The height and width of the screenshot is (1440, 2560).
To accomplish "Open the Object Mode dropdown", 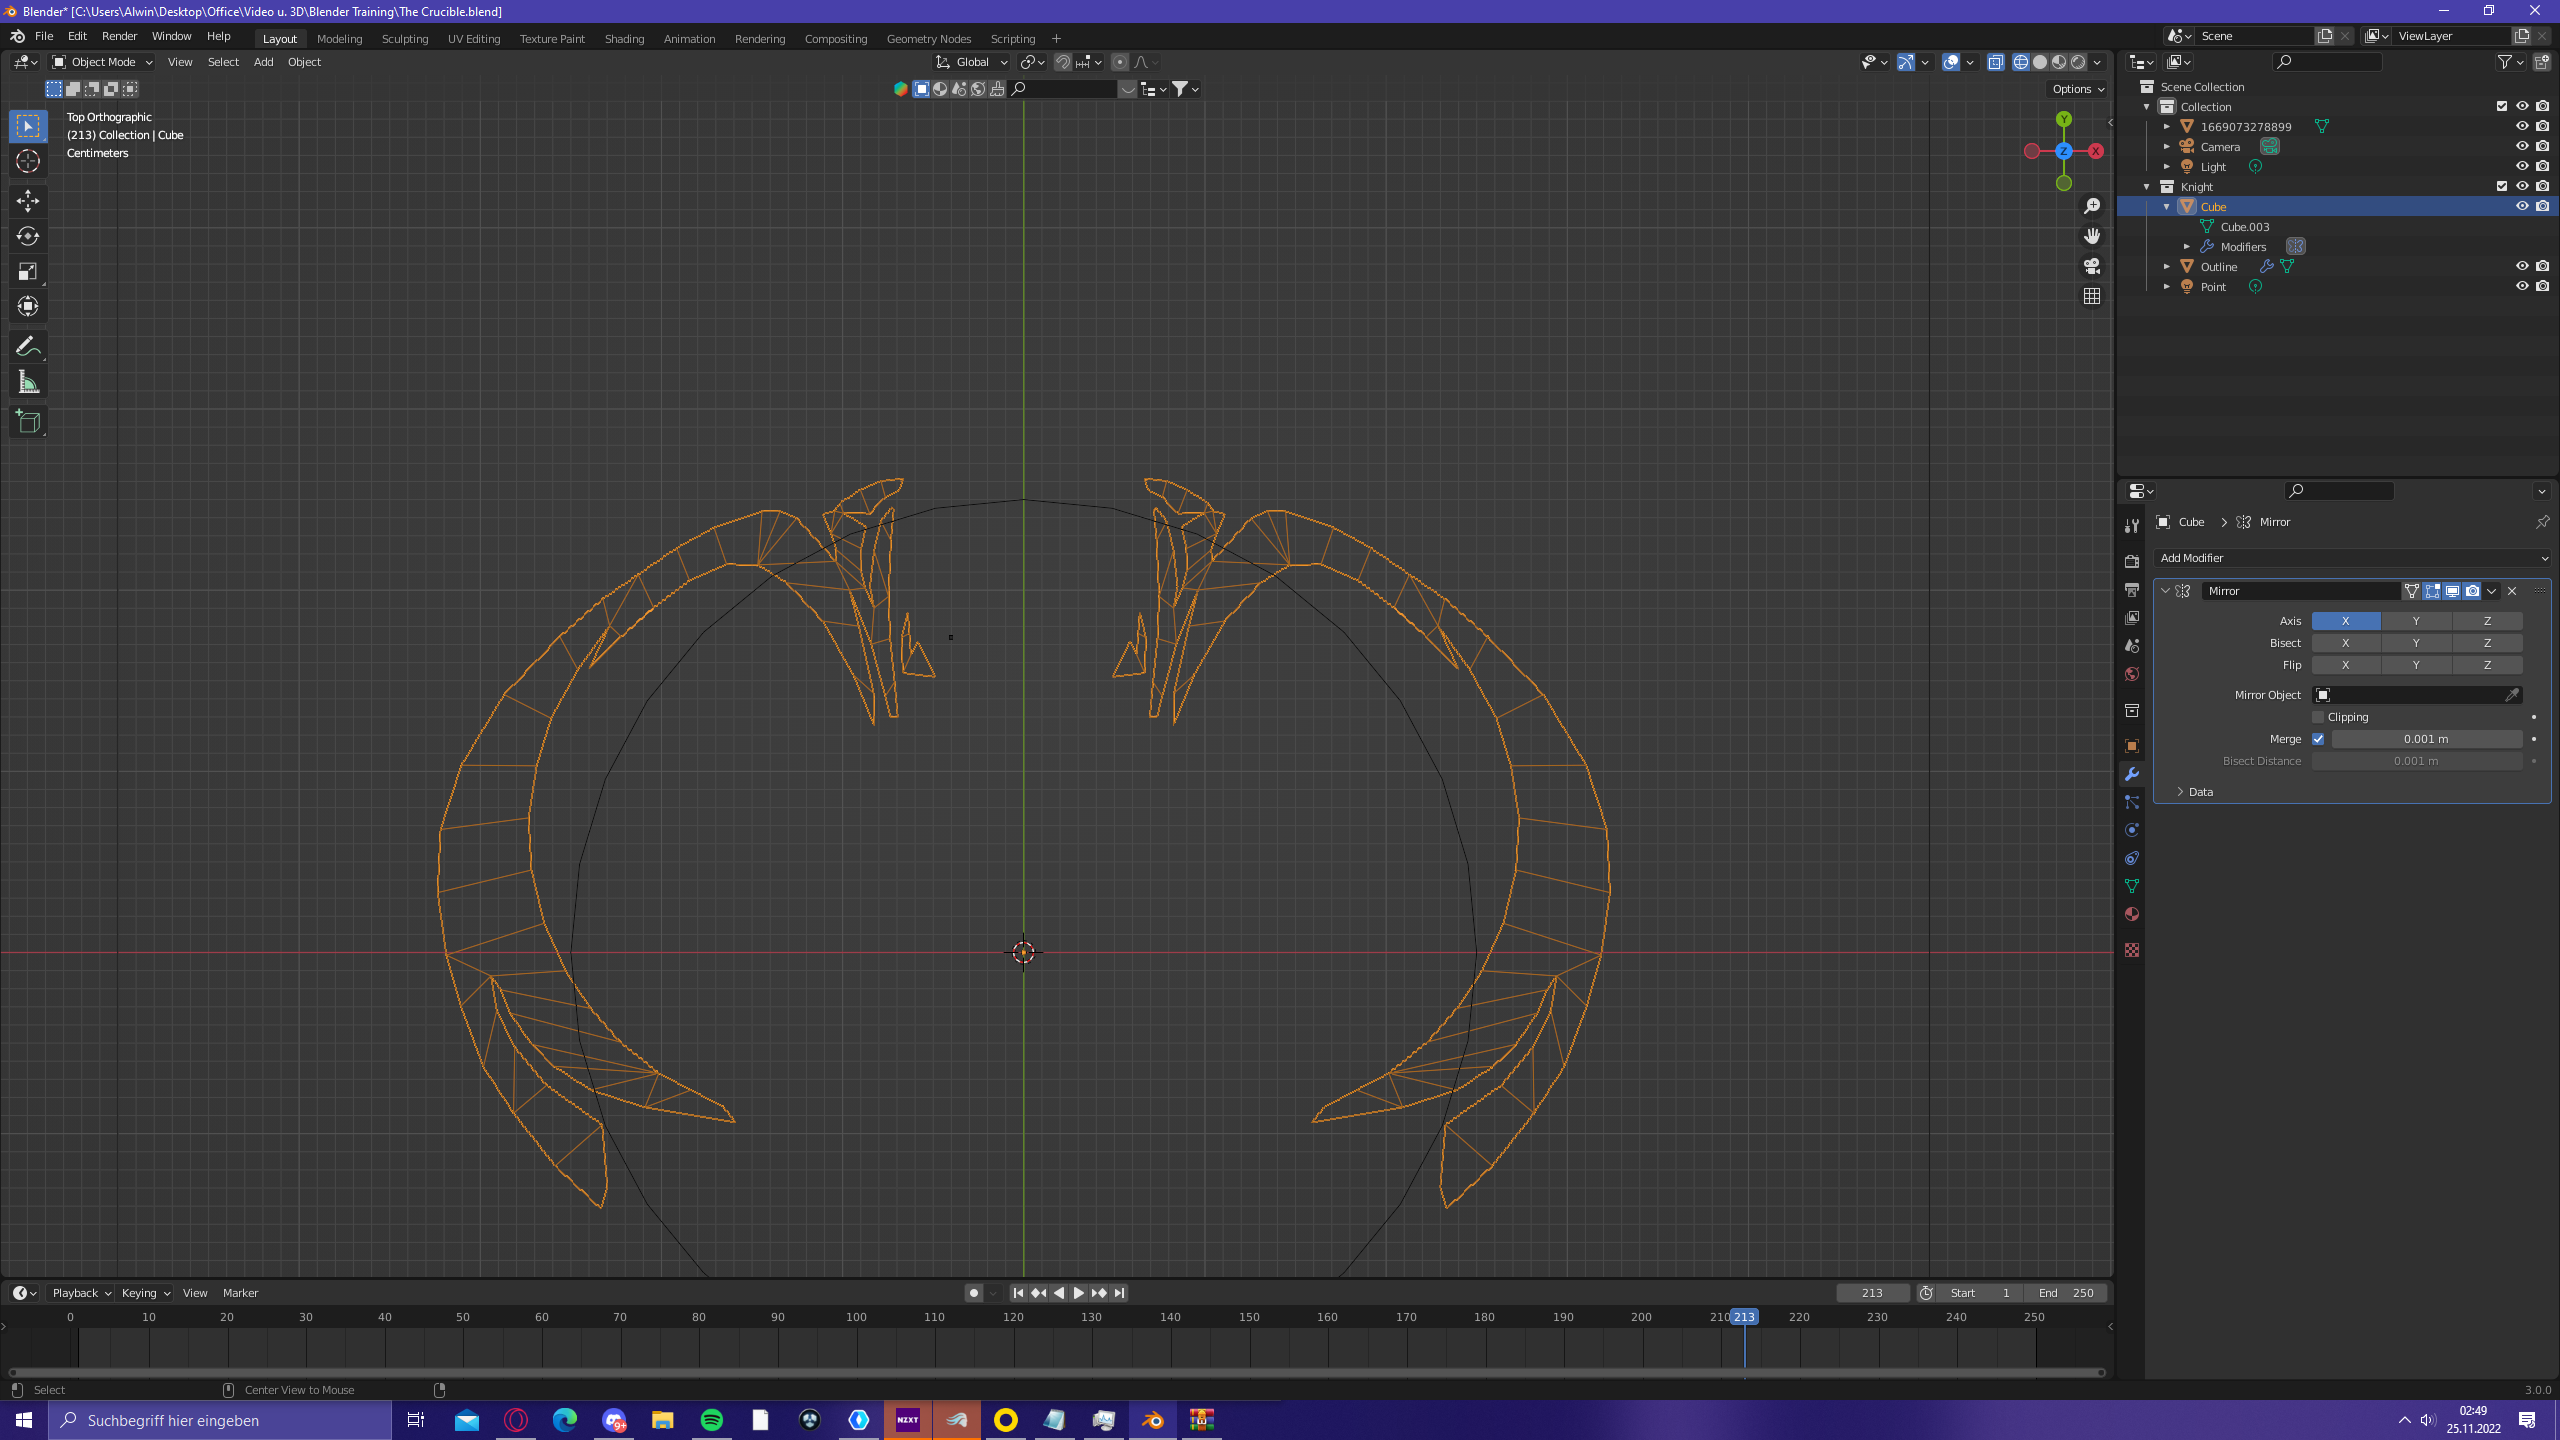I will coord(102,62).
